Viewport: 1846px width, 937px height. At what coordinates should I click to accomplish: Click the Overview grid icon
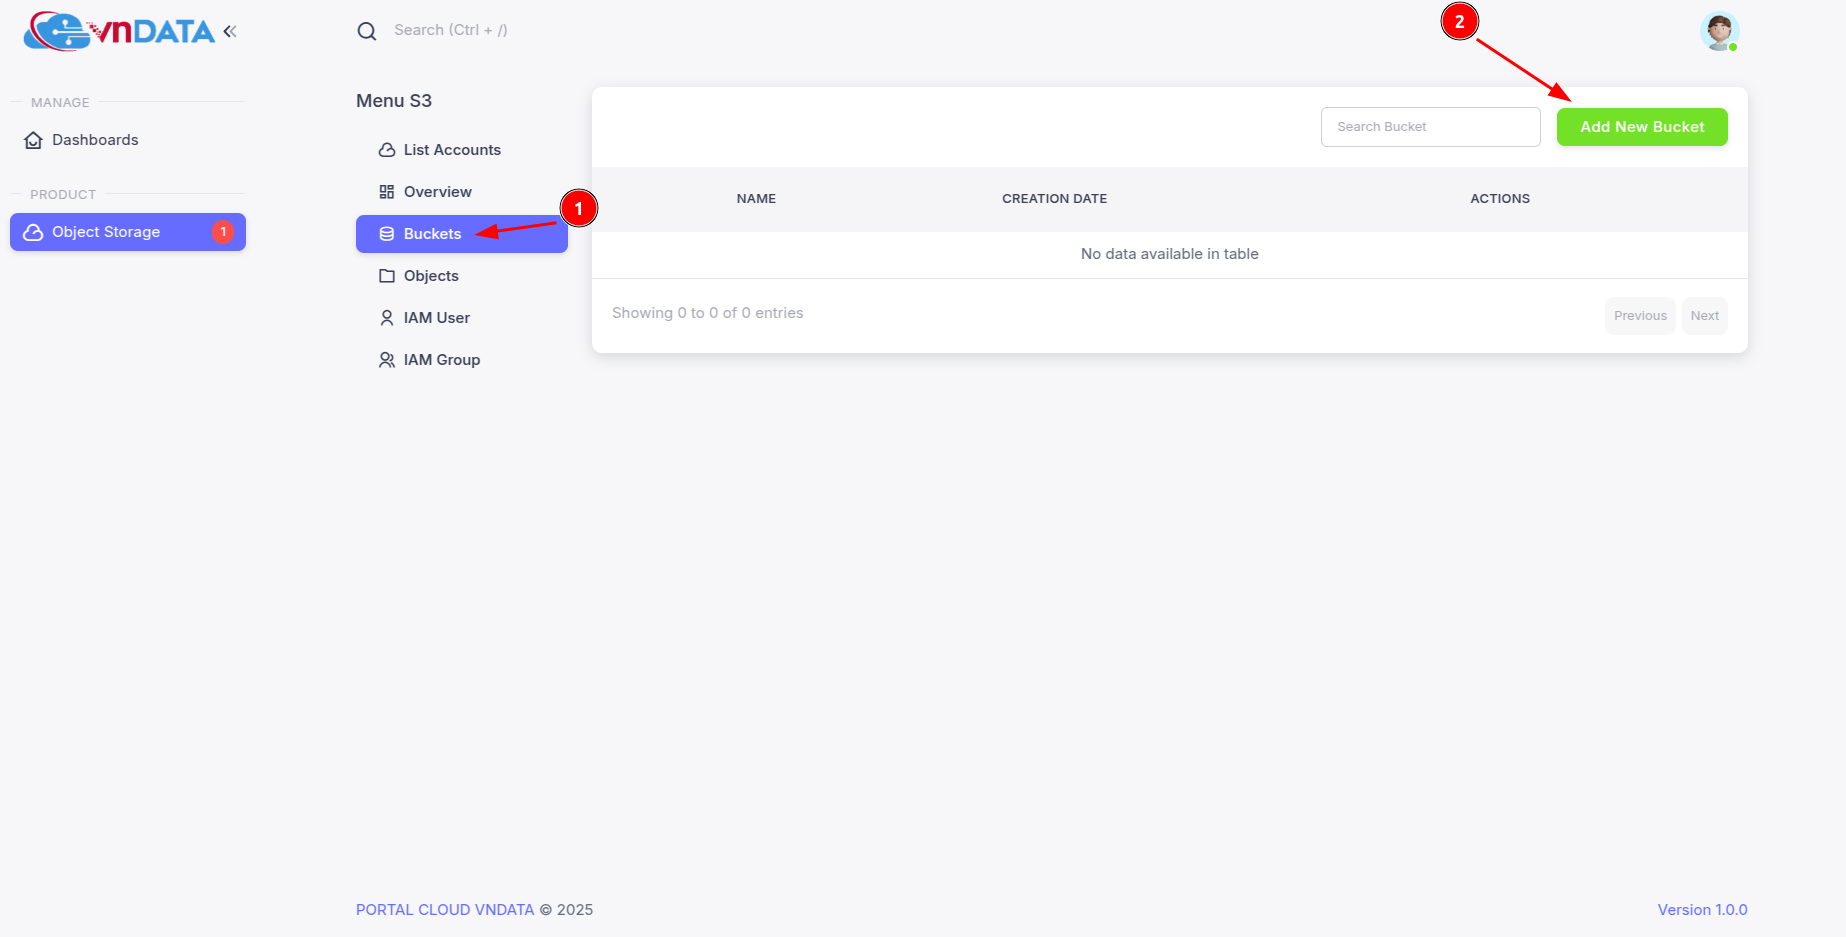(387, 192)
